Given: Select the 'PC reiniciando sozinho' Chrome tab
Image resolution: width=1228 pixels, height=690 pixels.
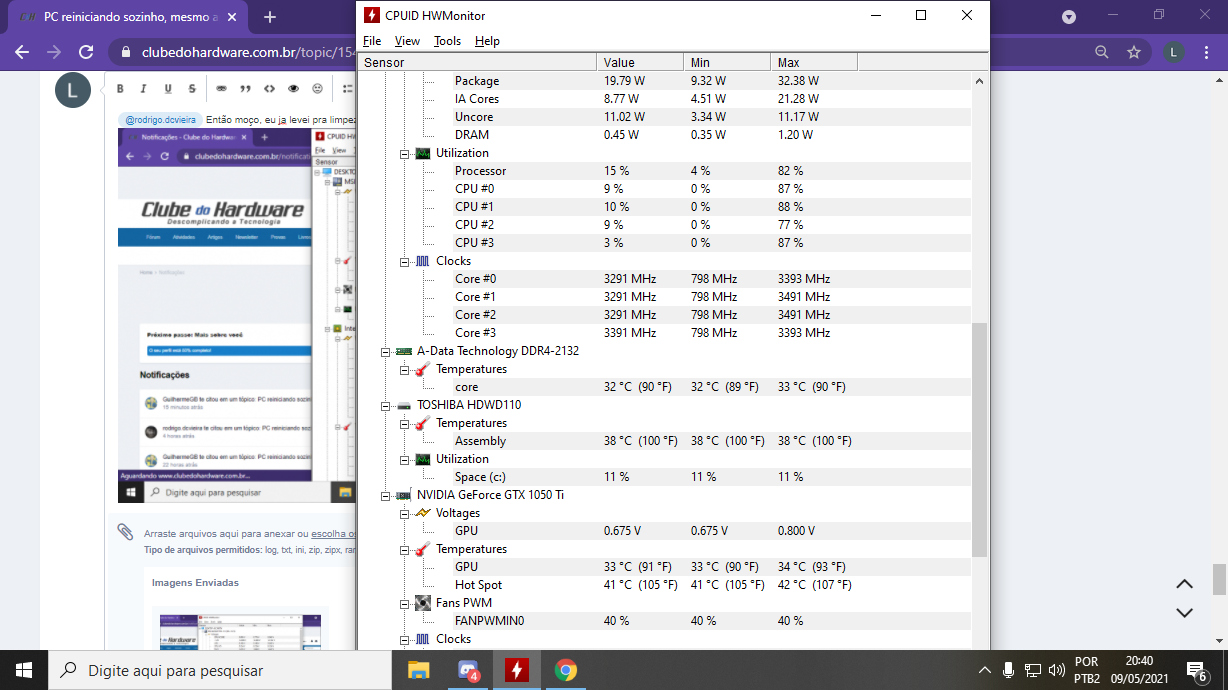Looking at the screenshot, I should (x=128, y=17).
